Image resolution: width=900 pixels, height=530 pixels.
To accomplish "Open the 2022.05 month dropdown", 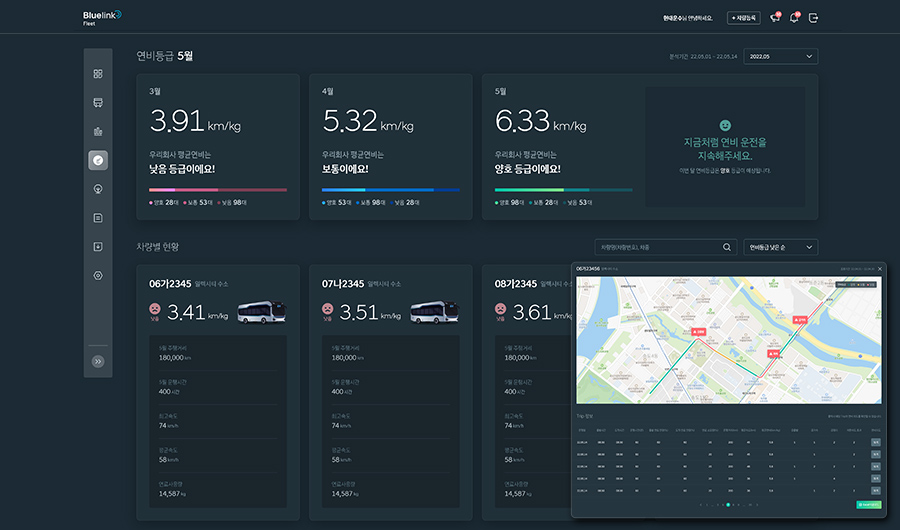I will pos(780,57).
